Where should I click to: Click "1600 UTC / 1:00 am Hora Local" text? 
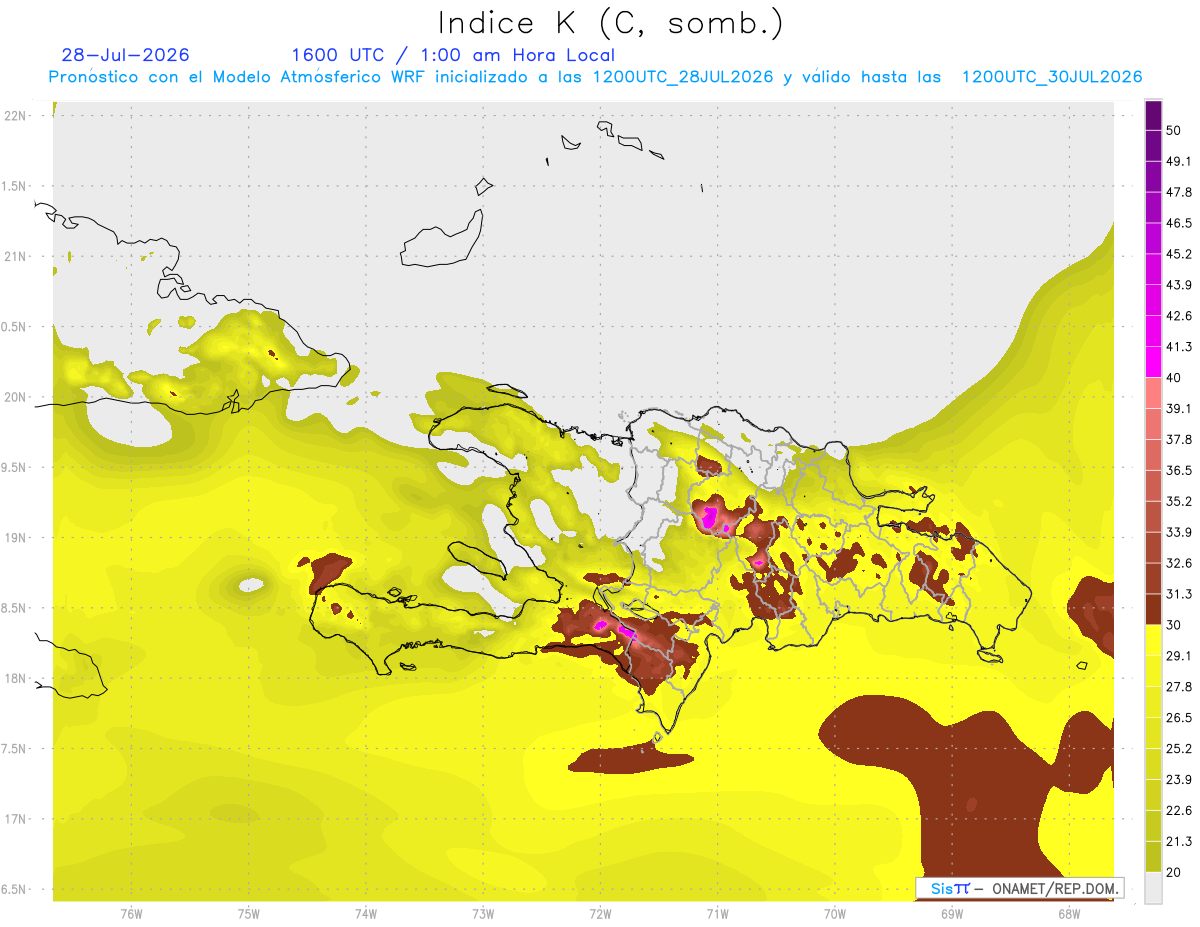click(453, 55)
